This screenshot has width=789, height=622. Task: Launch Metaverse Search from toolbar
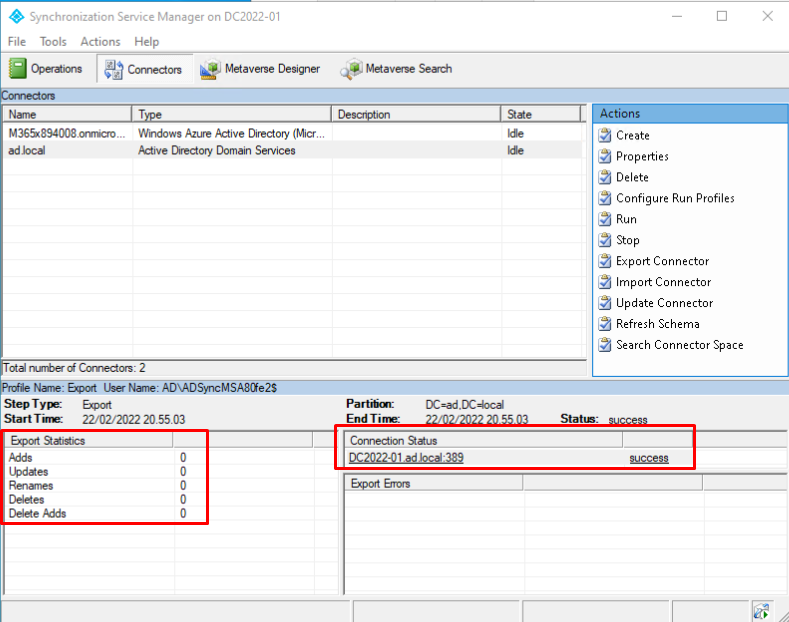[396, 69]
